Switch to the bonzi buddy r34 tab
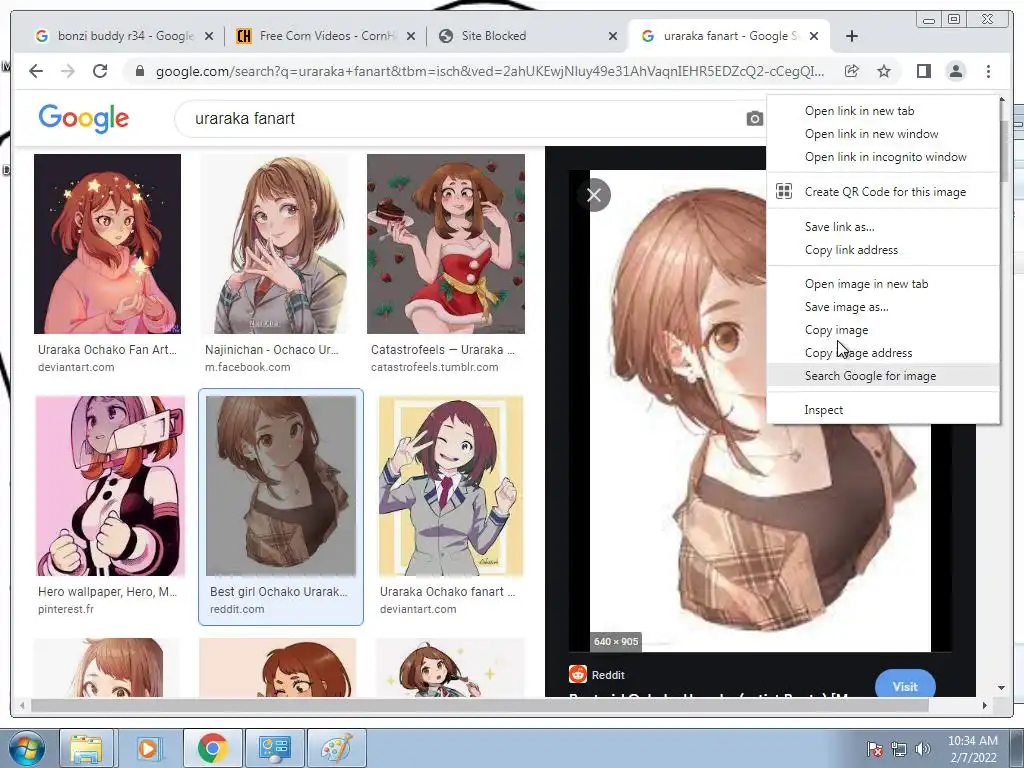The image size is (1024, 768). (x=124, y=36)
